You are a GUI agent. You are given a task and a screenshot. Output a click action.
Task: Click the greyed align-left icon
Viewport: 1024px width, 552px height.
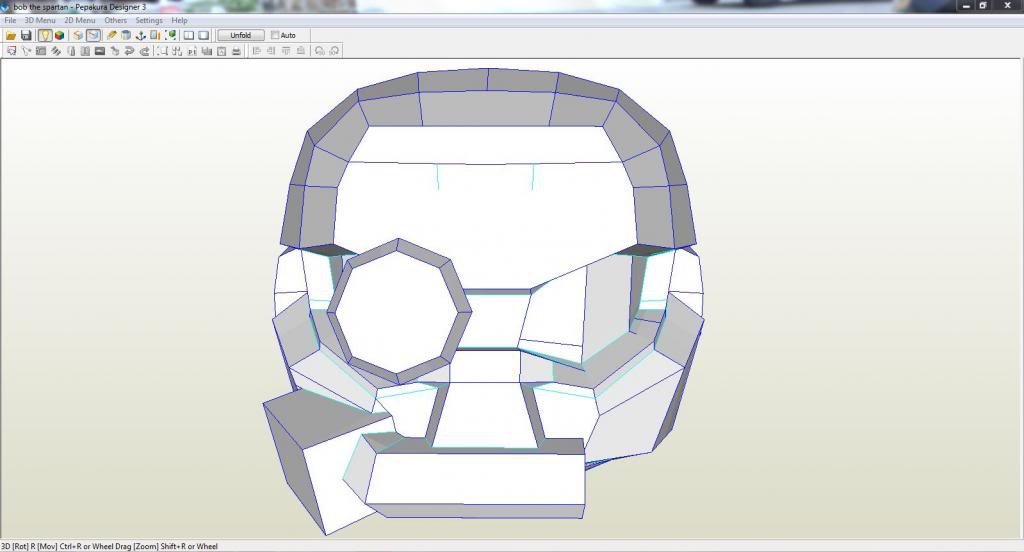tap(257, 51)
